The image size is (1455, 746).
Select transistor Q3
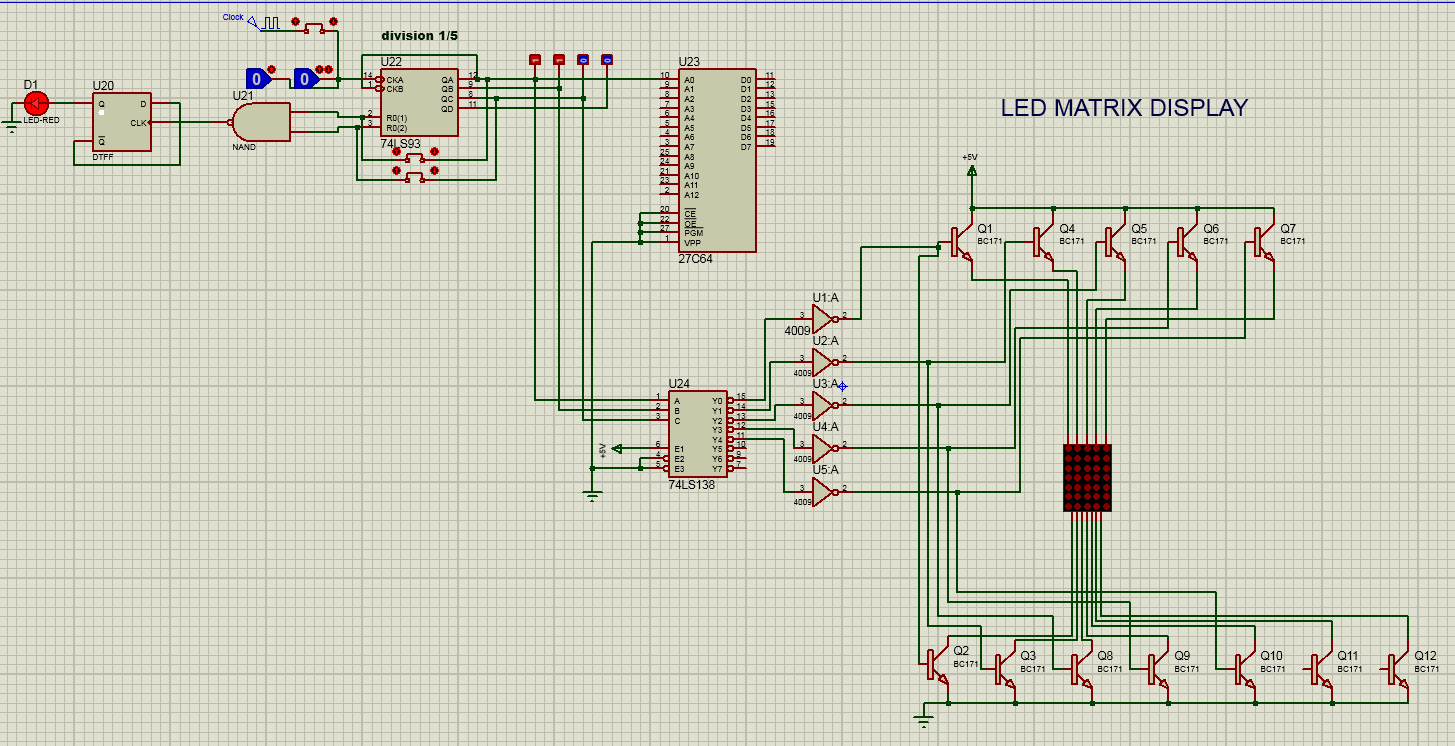point(1004,669)
